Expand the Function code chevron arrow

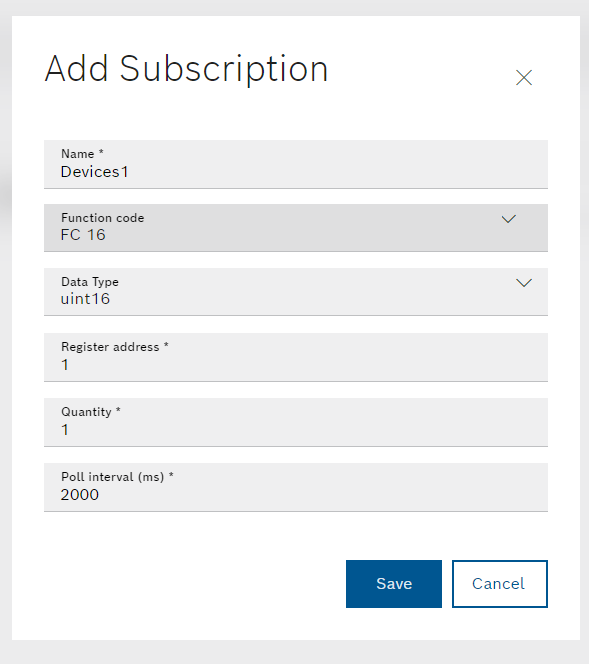point(509,219)
